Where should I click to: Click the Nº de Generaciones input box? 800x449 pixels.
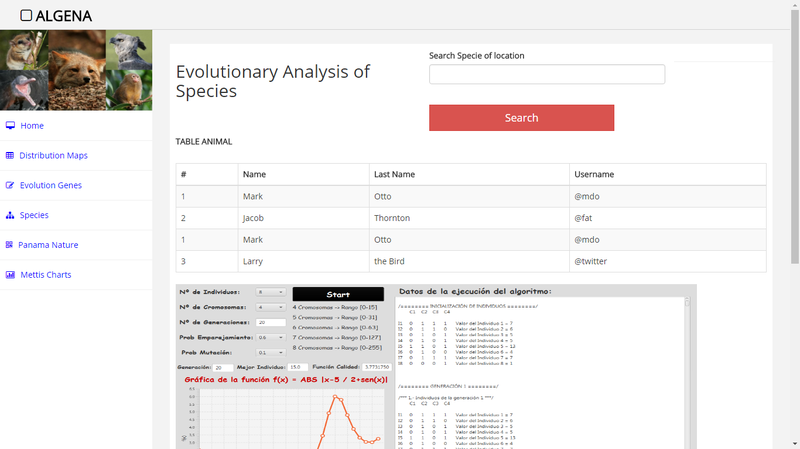[271, 322]
